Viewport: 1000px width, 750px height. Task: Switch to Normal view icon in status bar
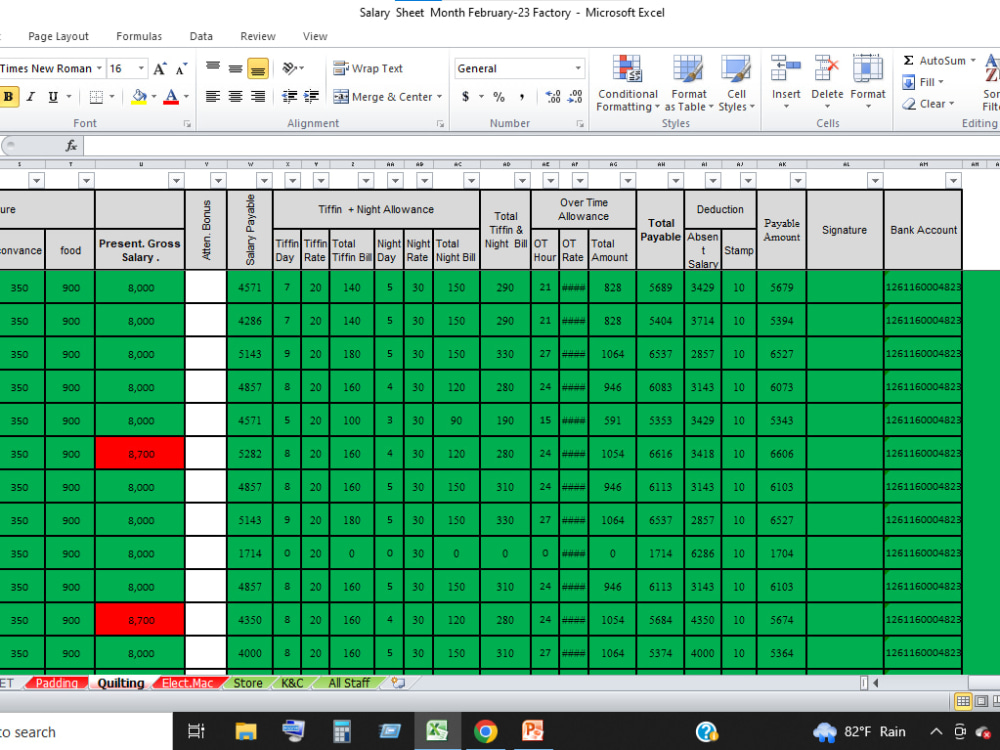tap(963, 702)
